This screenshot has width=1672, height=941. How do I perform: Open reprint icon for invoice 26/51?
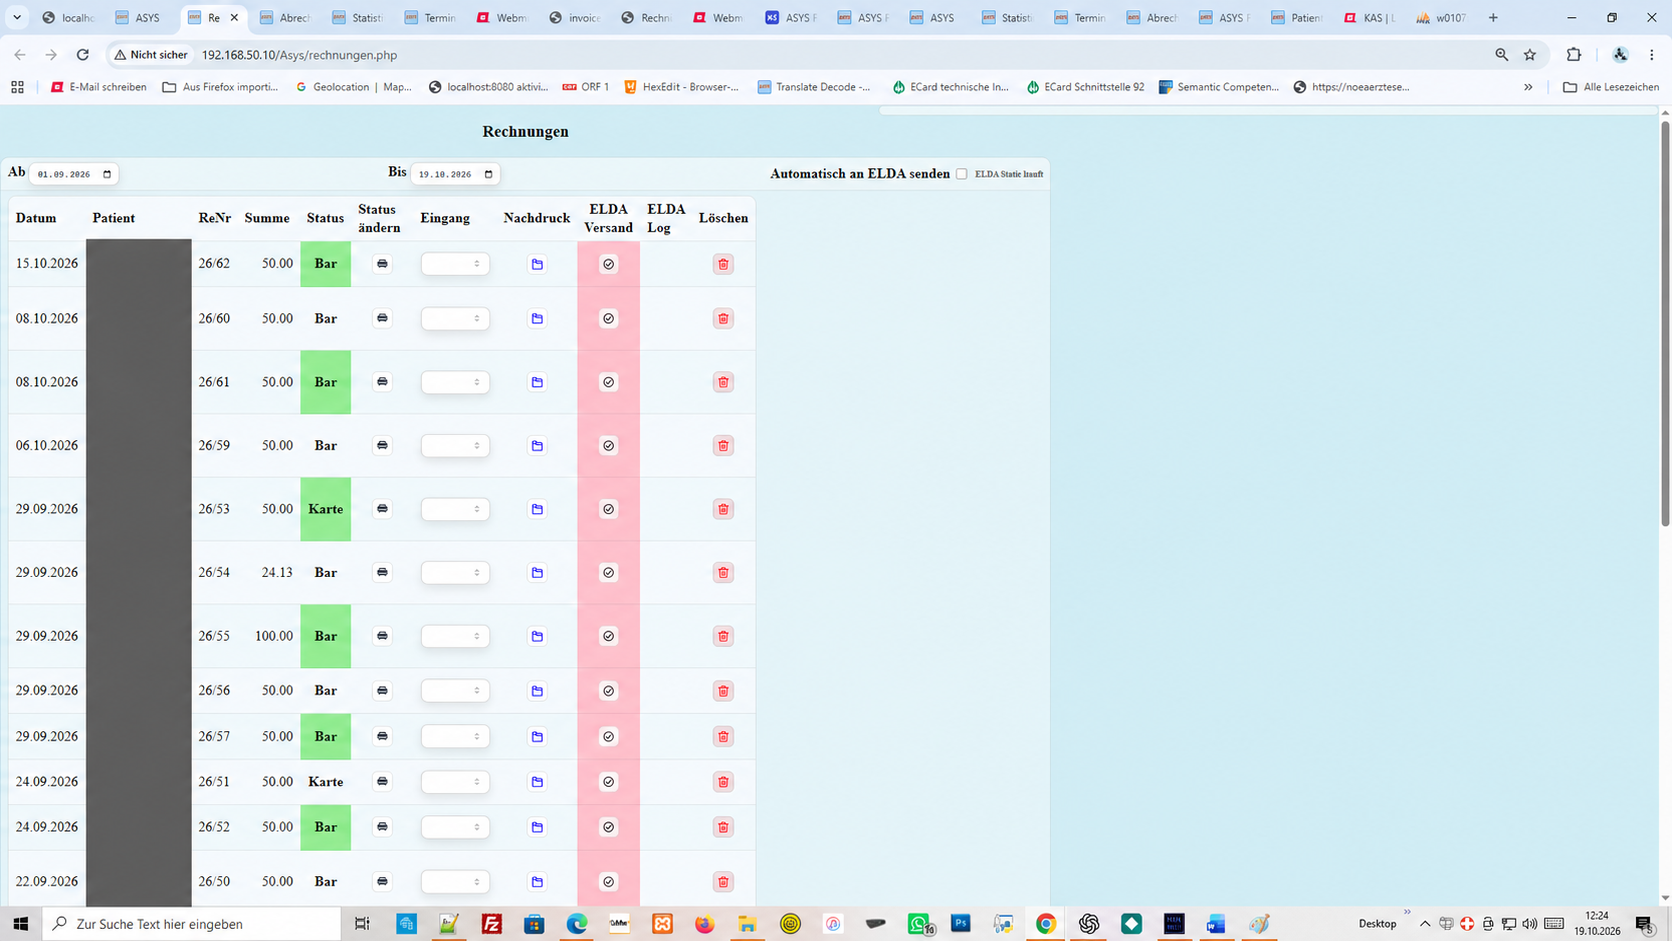pos(537,782)
